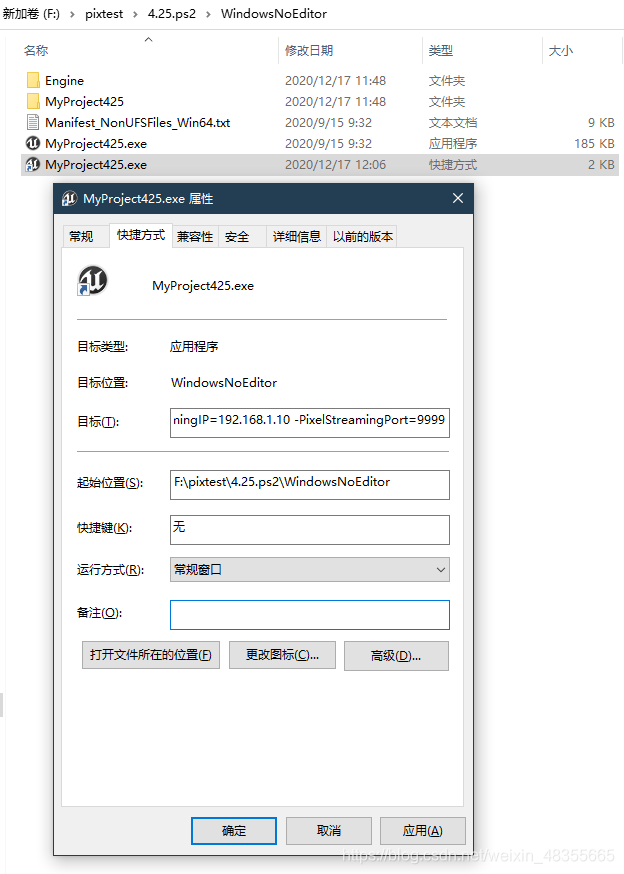Select Manifest_NonUFSFiles_Win64.txt file name

click(x=137, y=123)
